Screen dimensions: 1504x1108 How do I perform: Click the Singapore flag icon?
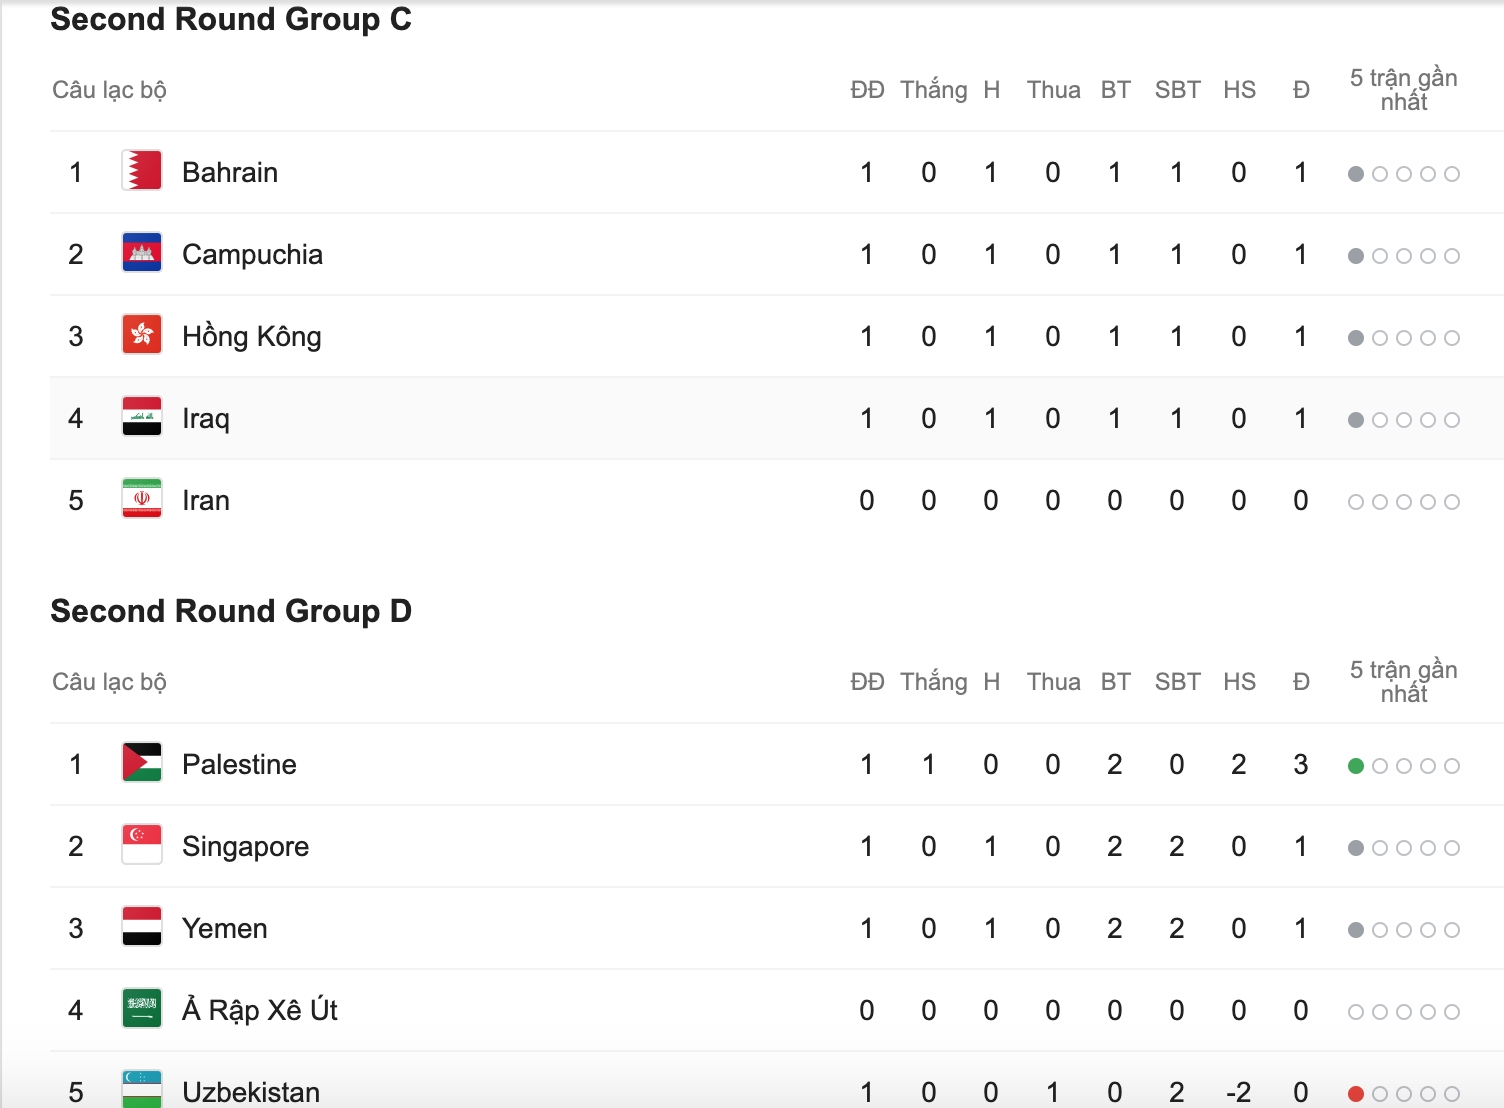point(142,845)
